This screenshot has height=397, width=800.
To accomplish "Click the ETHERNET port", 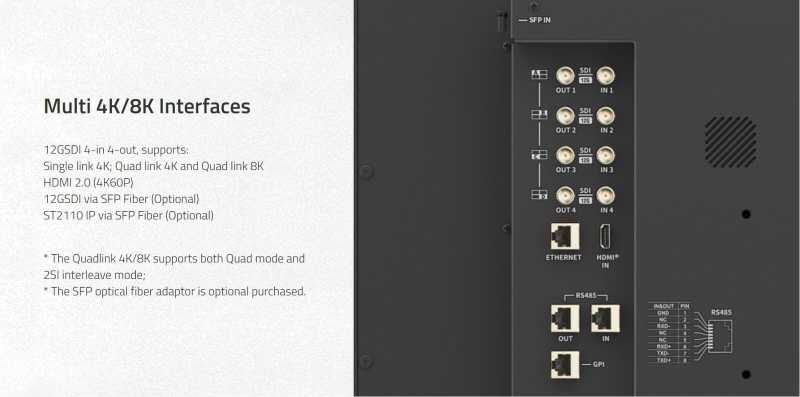I will (565, 236).
